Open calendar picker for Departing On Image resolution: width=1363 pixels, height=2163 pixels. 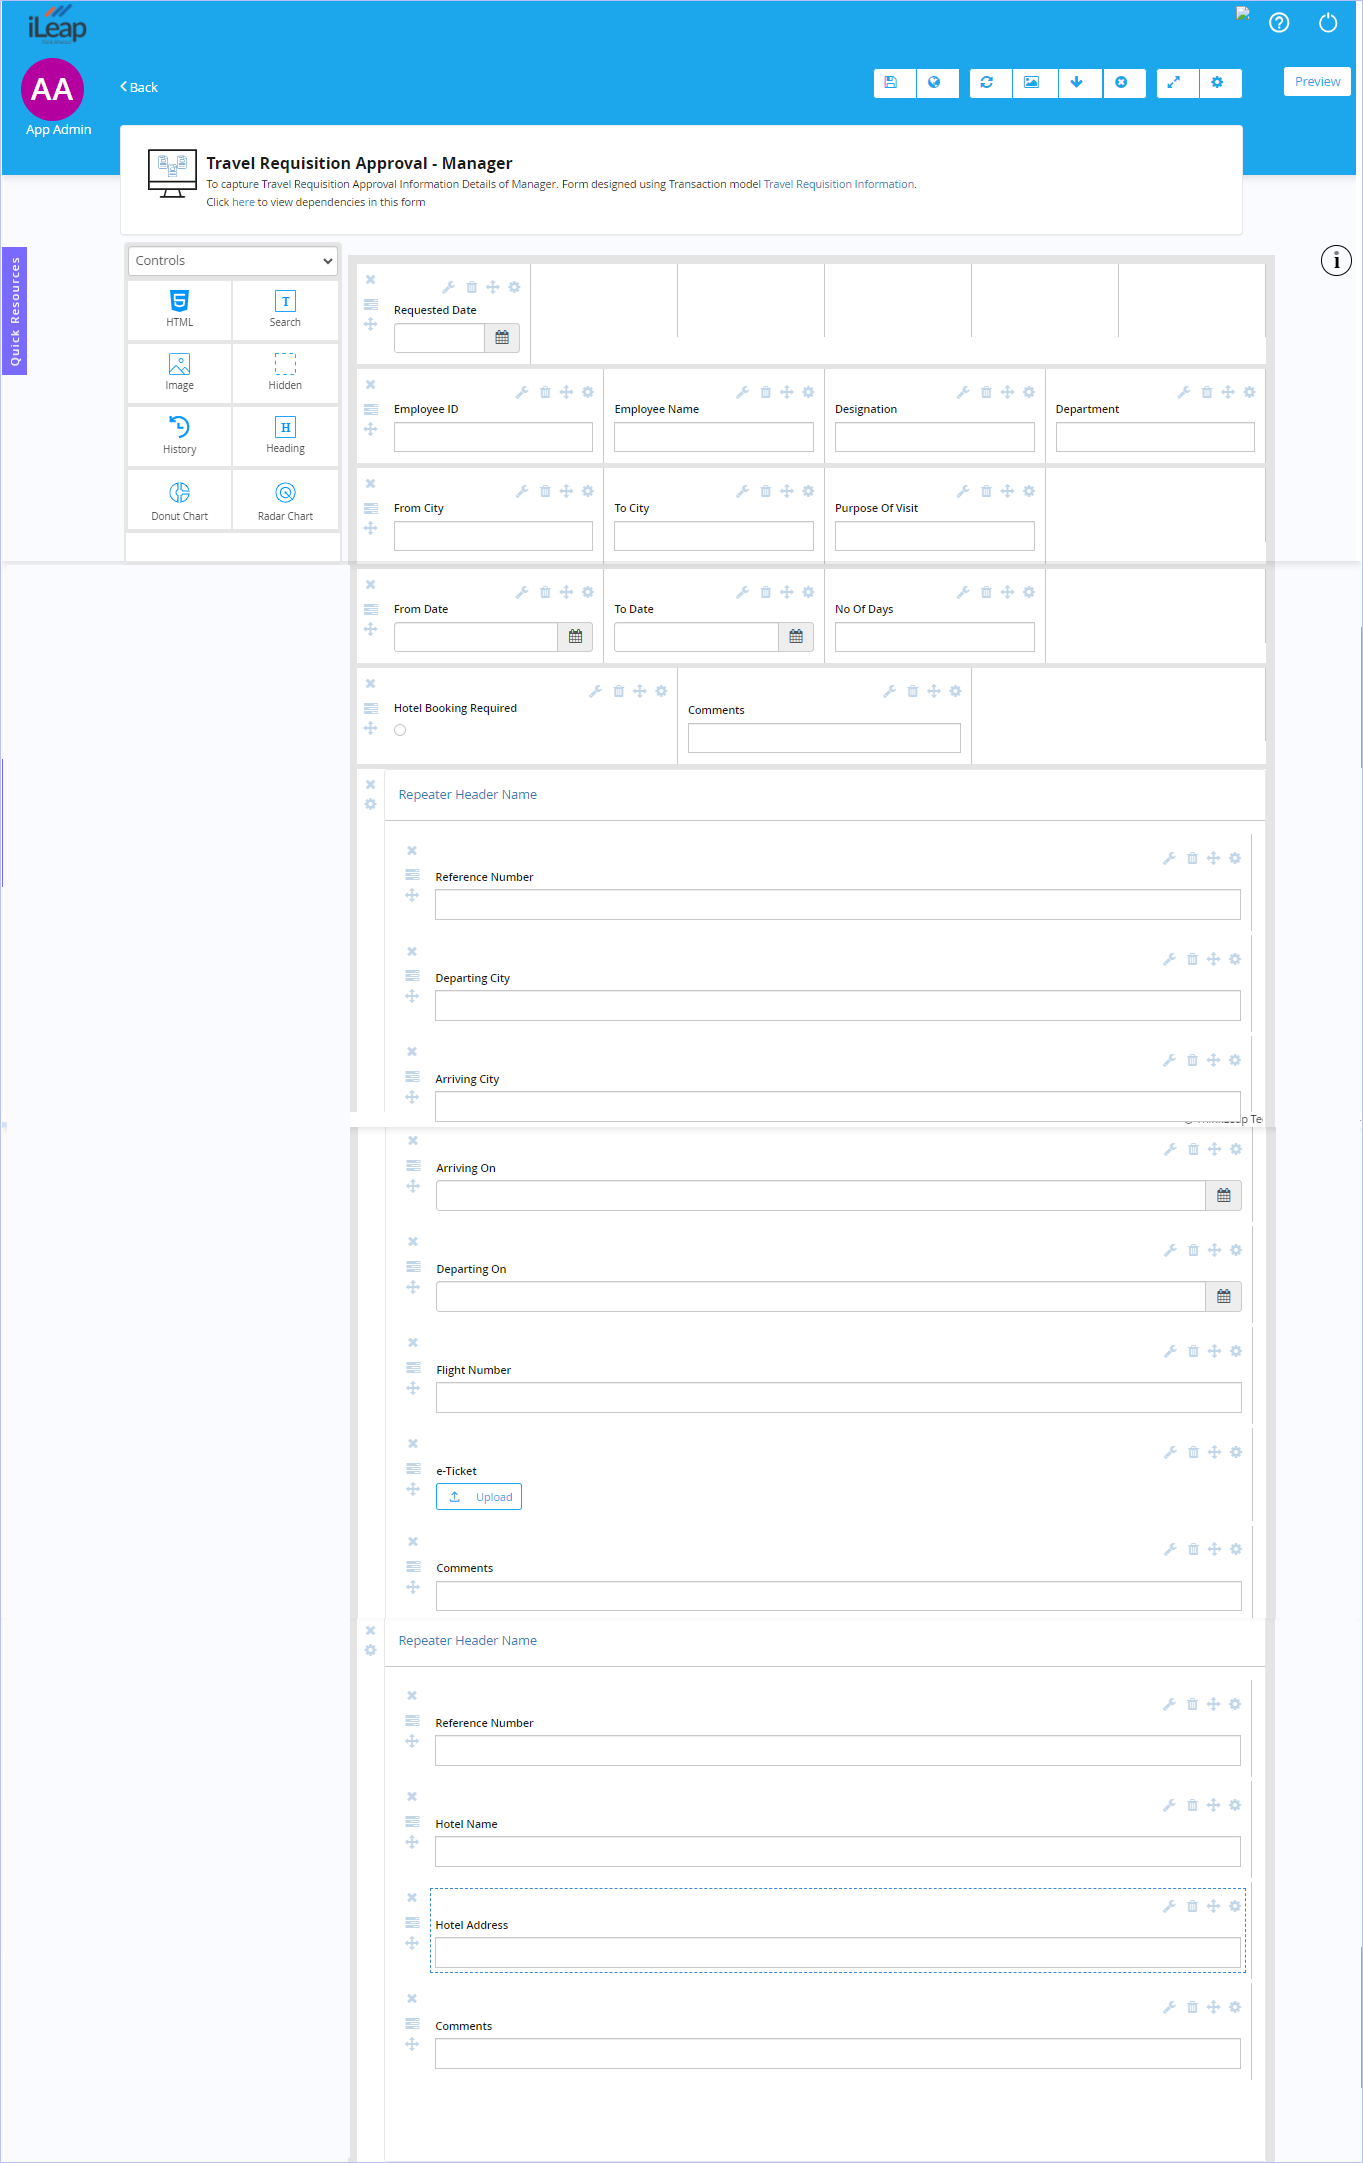[x=1224, y=1297]
